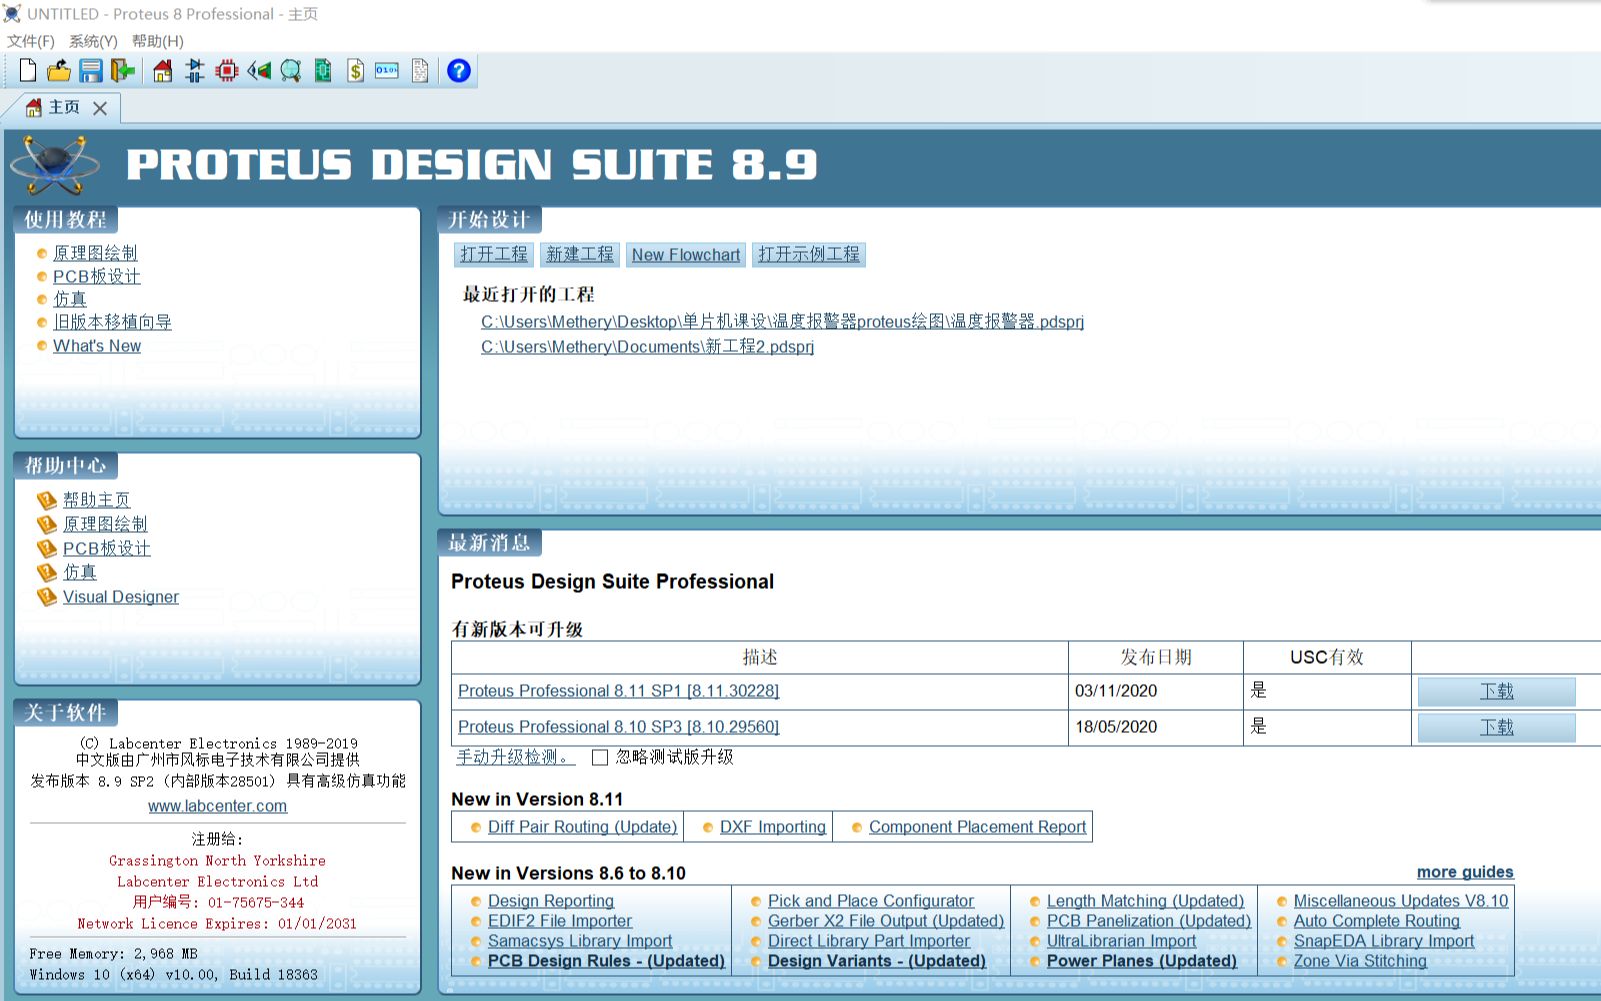
Task: Open Length Matching (Updated) guide
Action: coord(1145,901)
